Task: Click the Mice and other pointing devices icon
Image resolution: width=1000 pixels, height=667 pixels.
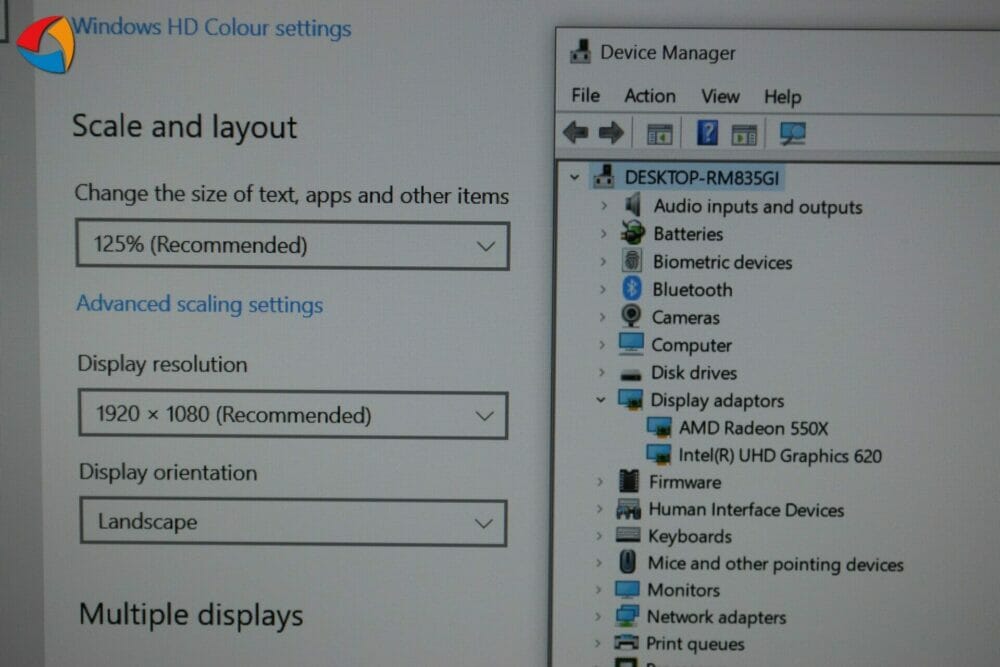Action: [x=628, y=562]
